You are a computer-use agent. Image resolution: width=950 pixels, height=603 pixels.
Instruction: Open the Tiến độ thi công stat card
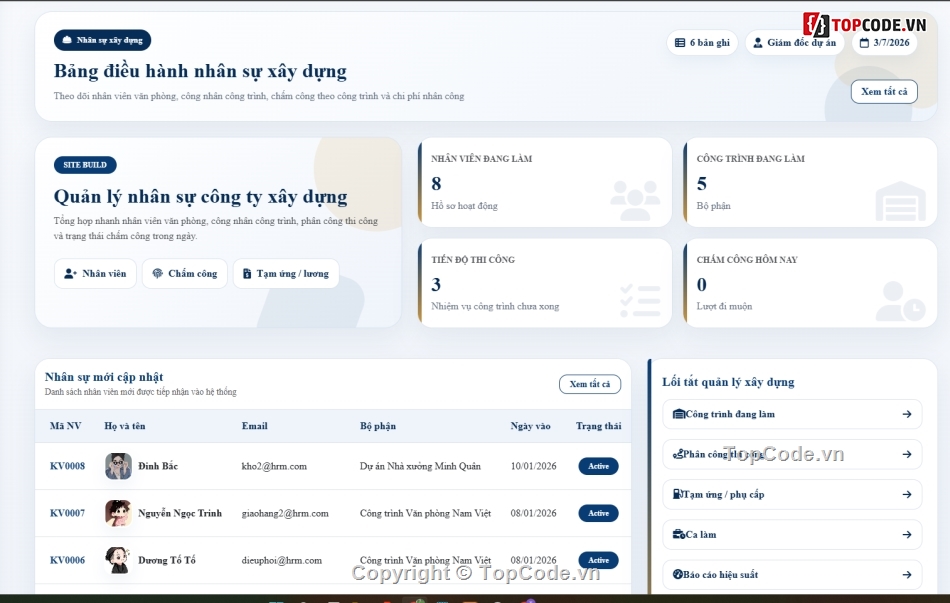pyautogui.click(x=545, y=283)
